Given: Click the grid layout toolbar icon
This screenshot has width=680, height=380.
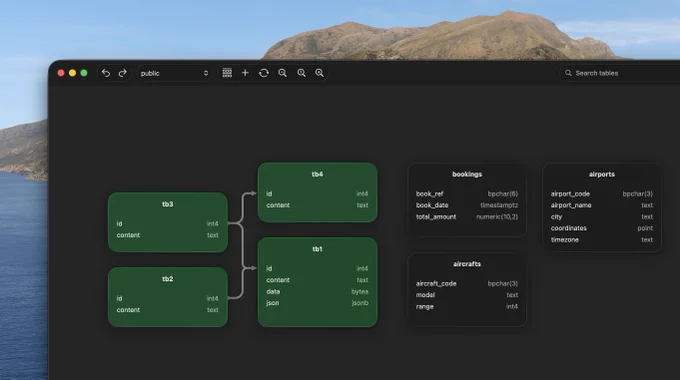Looking at the screenshot, I should coord(227,73).
